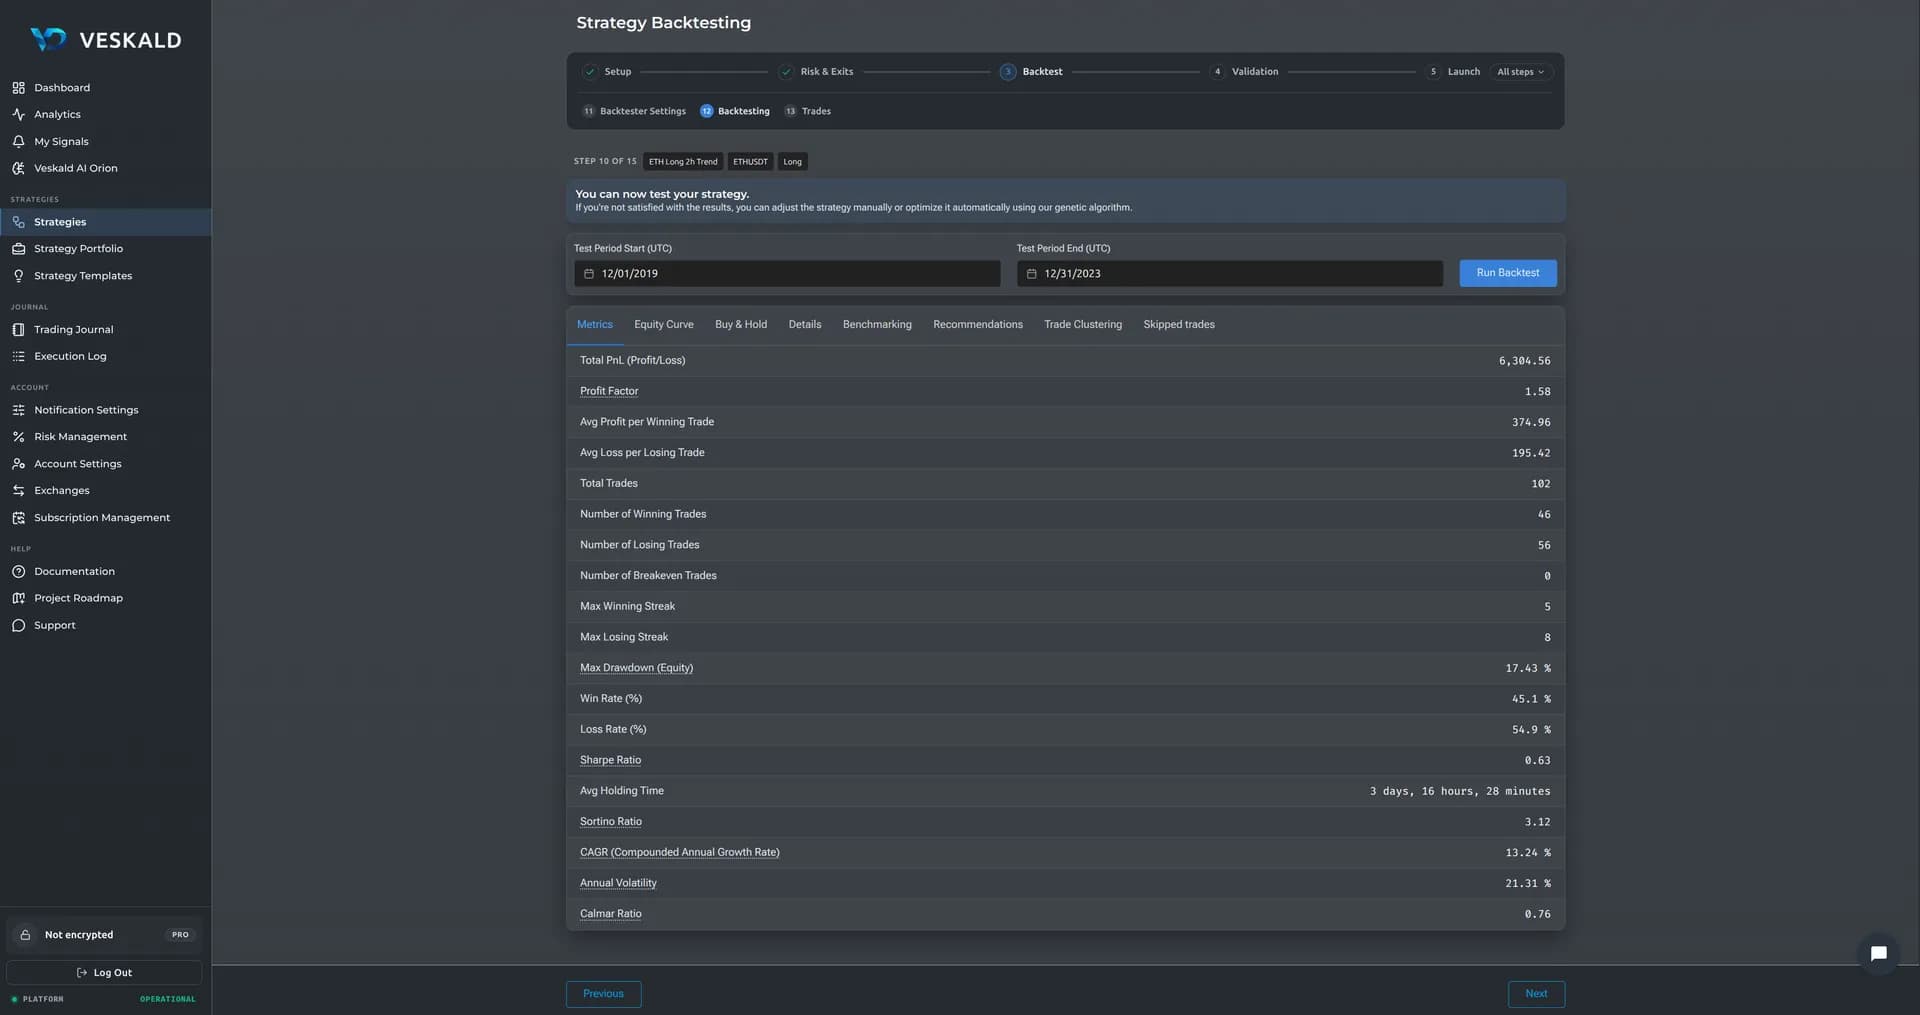
Task: Click the ETH Long 2h Trend tag
Action: tap(683, 162)
